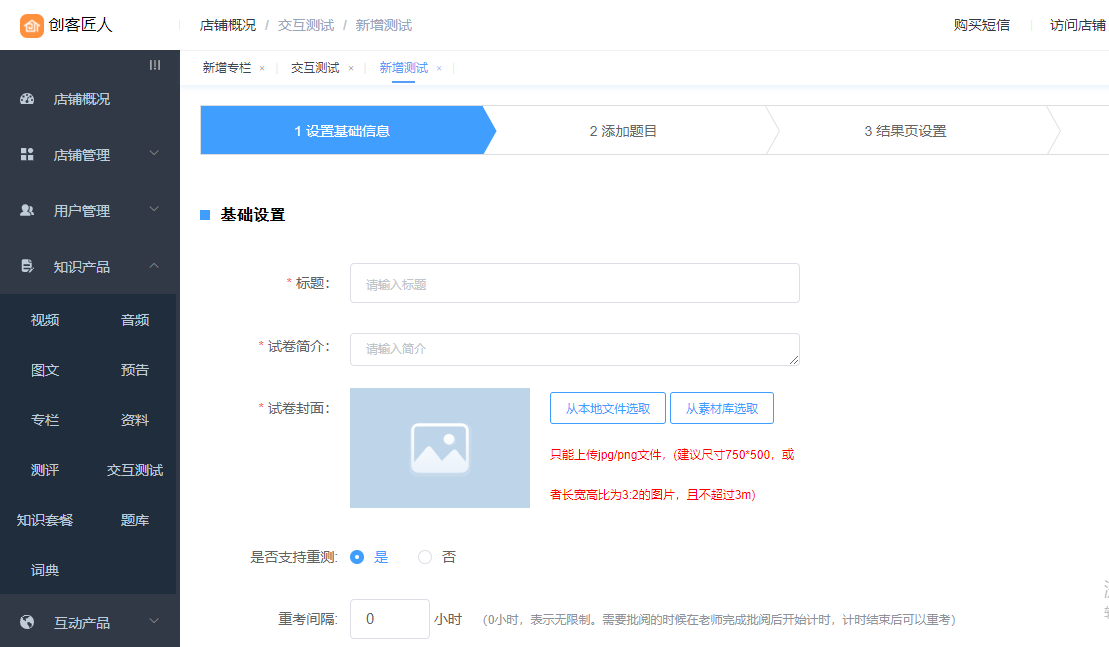Click the 知识产品 document icon
Screen dimensions: 1109x647
click(27, 267)
